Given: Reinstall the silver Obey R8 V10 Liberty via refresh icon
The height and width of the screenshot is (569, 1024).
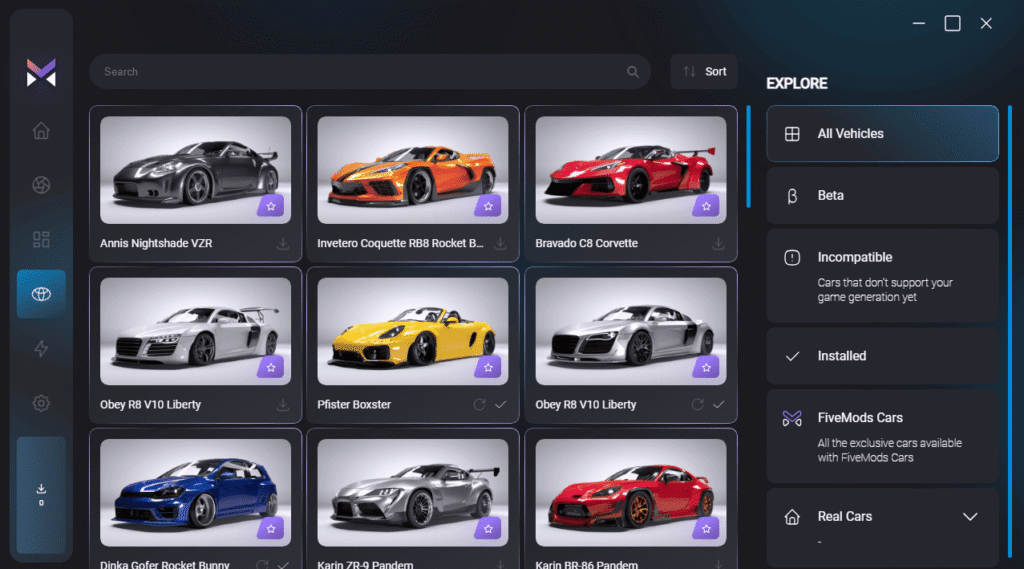Looking at the screenshot, I should [x=697, y=405].
